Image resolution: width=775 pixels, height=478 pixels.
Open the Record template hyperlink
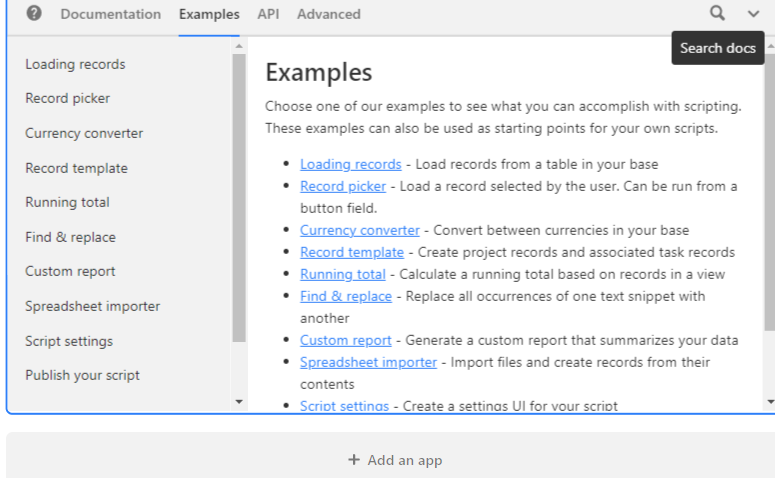[351, 252]
